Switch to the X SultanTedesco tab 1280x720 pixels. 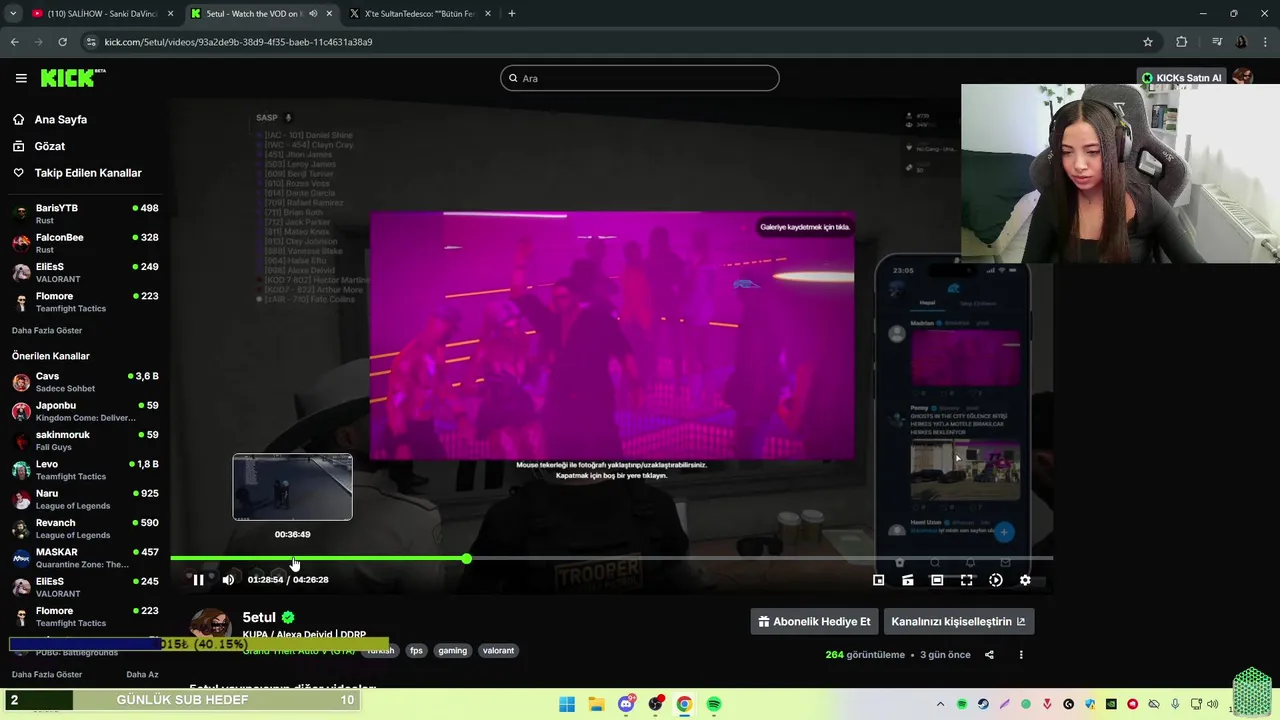click(420, 14)
